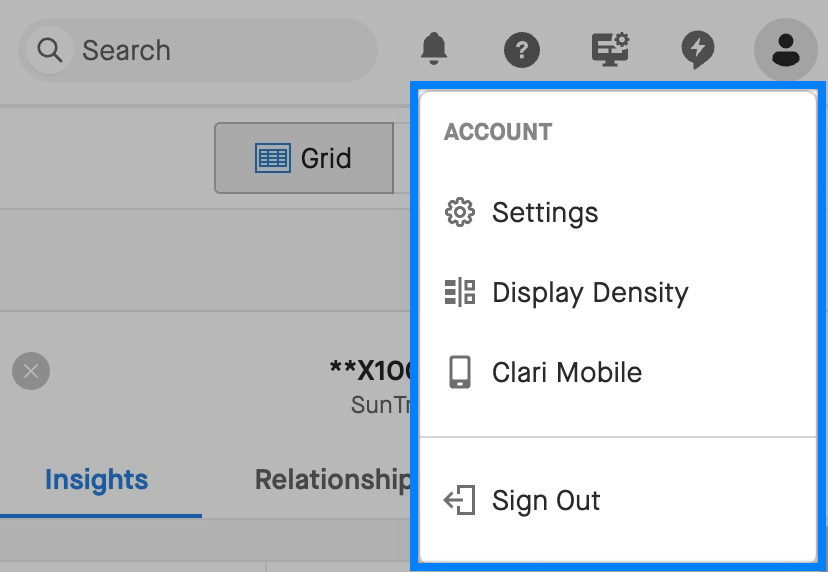This screenshot has width=828, height=572.
Task: Click the Sign Out arrow icon
Action: click(459, 500)
